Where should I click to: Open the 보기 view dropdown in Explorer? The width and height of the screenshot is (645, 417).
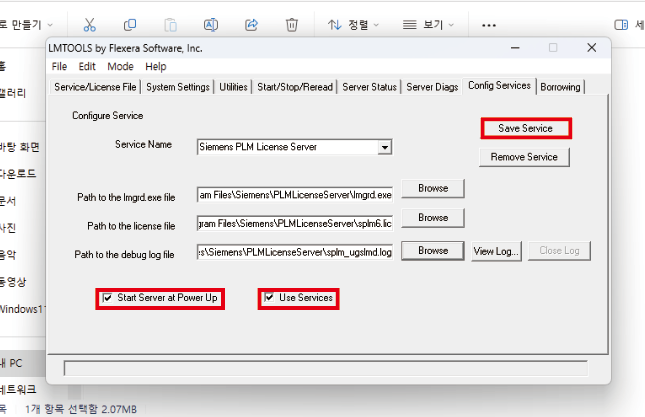428,25
